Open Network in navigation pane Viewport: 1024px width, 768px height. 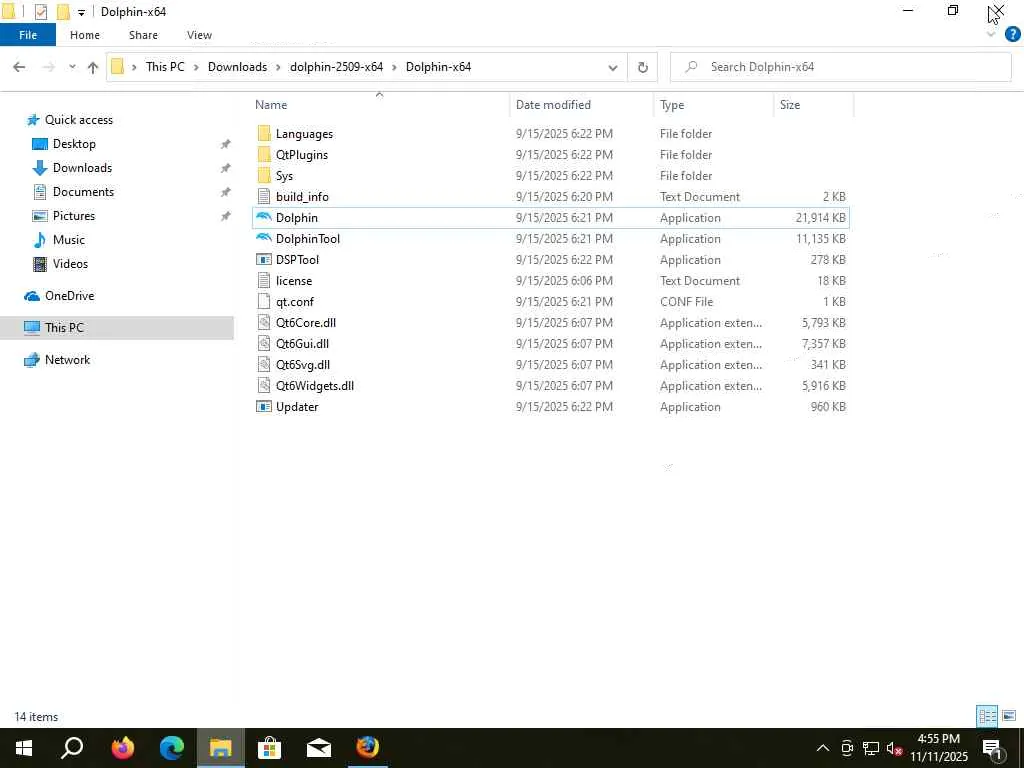coord(67,360)
